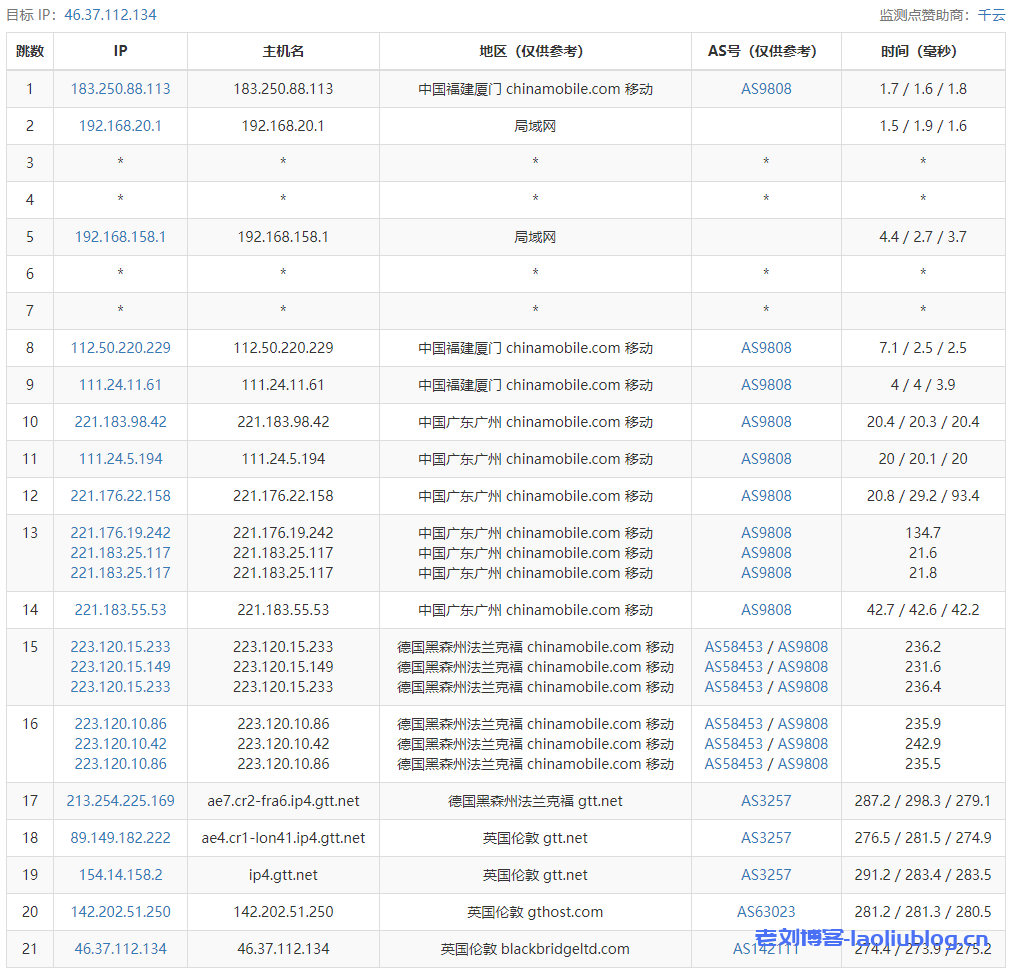Click the 192.168.20.1 IP link

(x=120, y=126)
